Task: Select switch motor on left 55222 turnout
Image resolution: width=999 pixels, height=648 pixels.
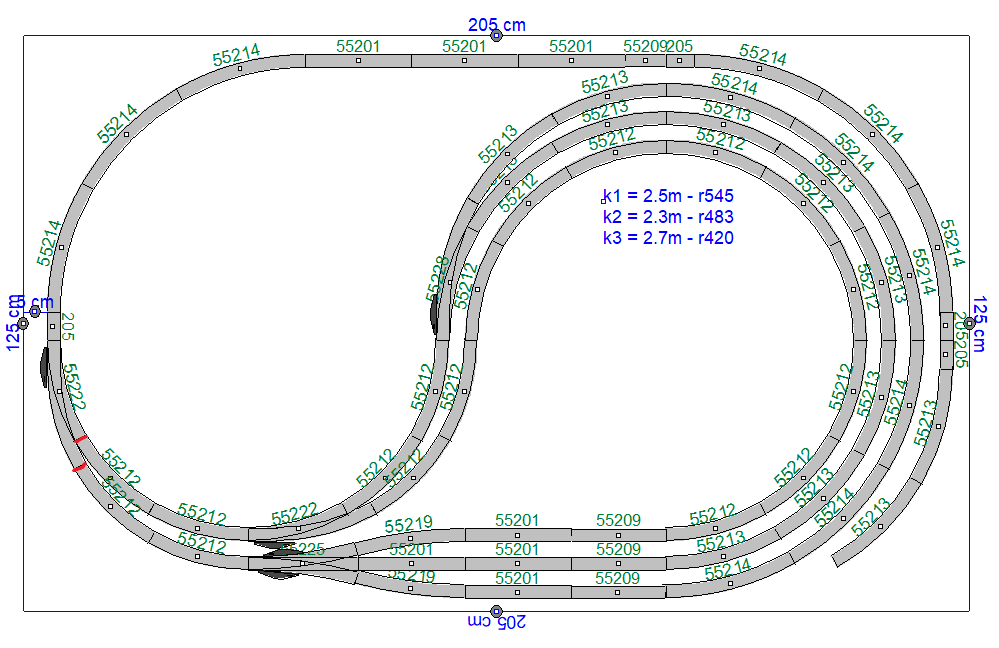Action: [43, 366]
